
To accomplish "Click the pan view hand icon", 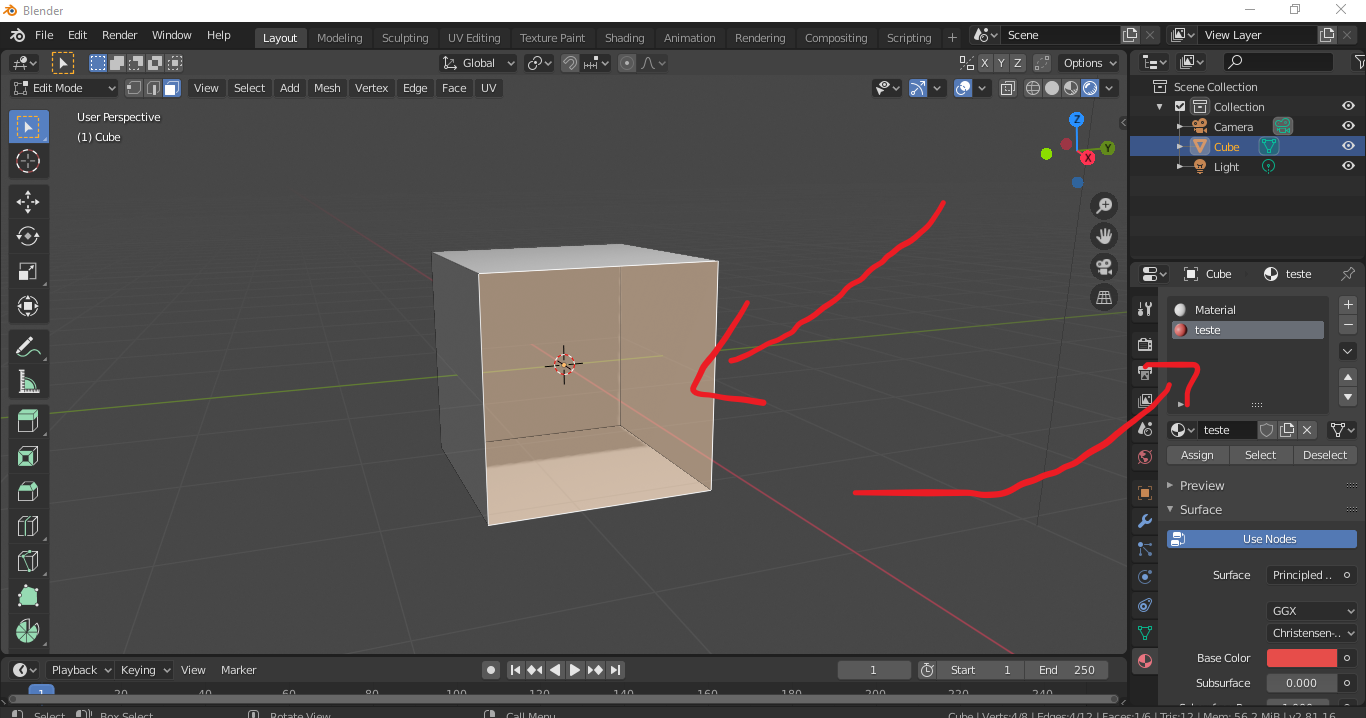I will (x=1104, y=236).
